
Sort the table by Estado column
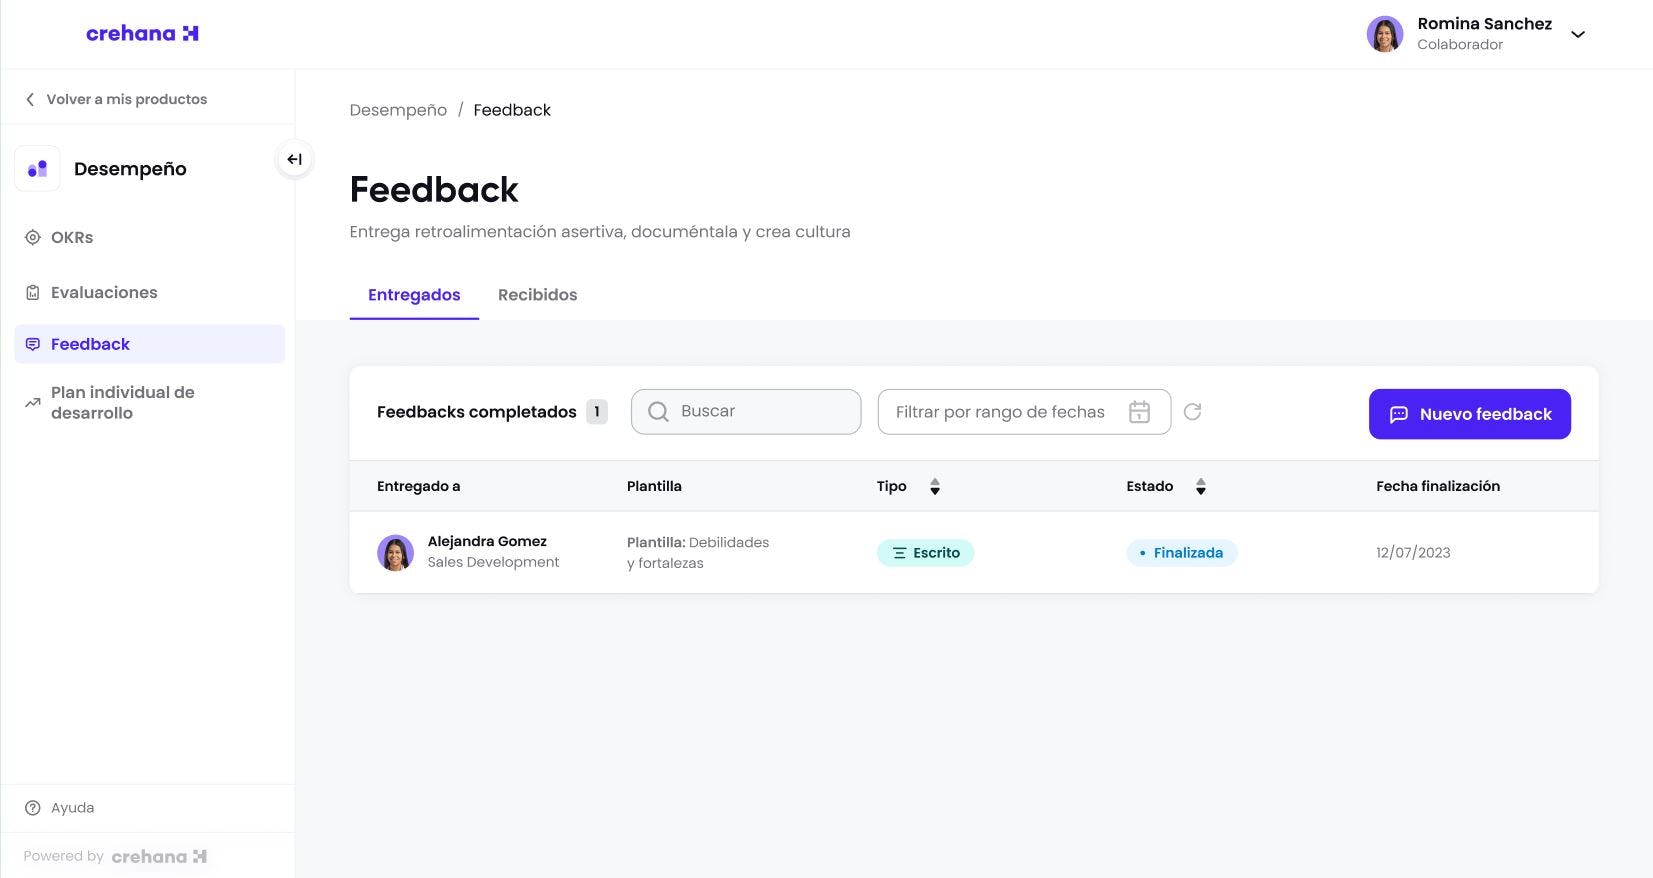coord(1200,487)
